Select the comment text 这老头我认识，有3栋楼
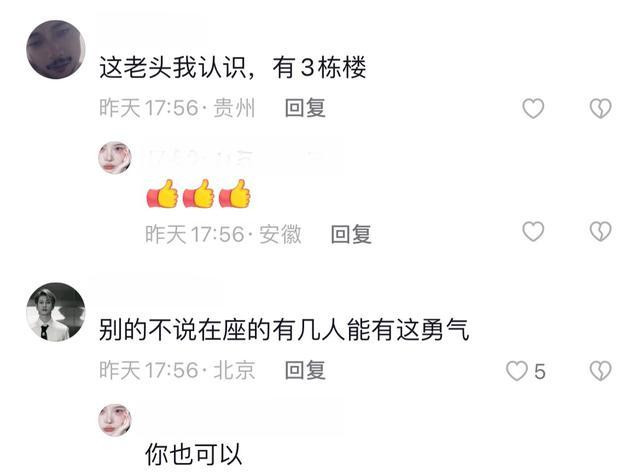 pos(233,67)
